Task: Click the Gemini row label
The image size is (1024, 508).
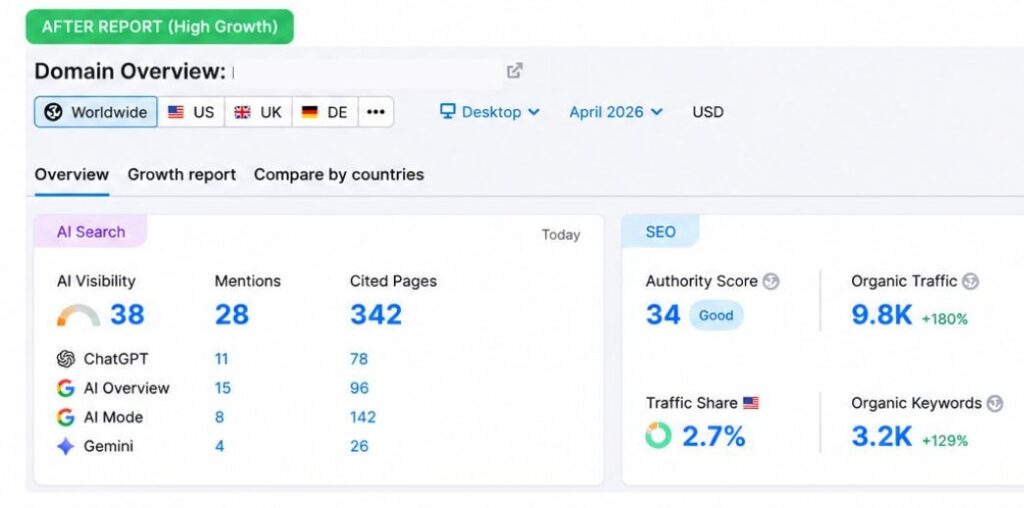Action: 108,447
